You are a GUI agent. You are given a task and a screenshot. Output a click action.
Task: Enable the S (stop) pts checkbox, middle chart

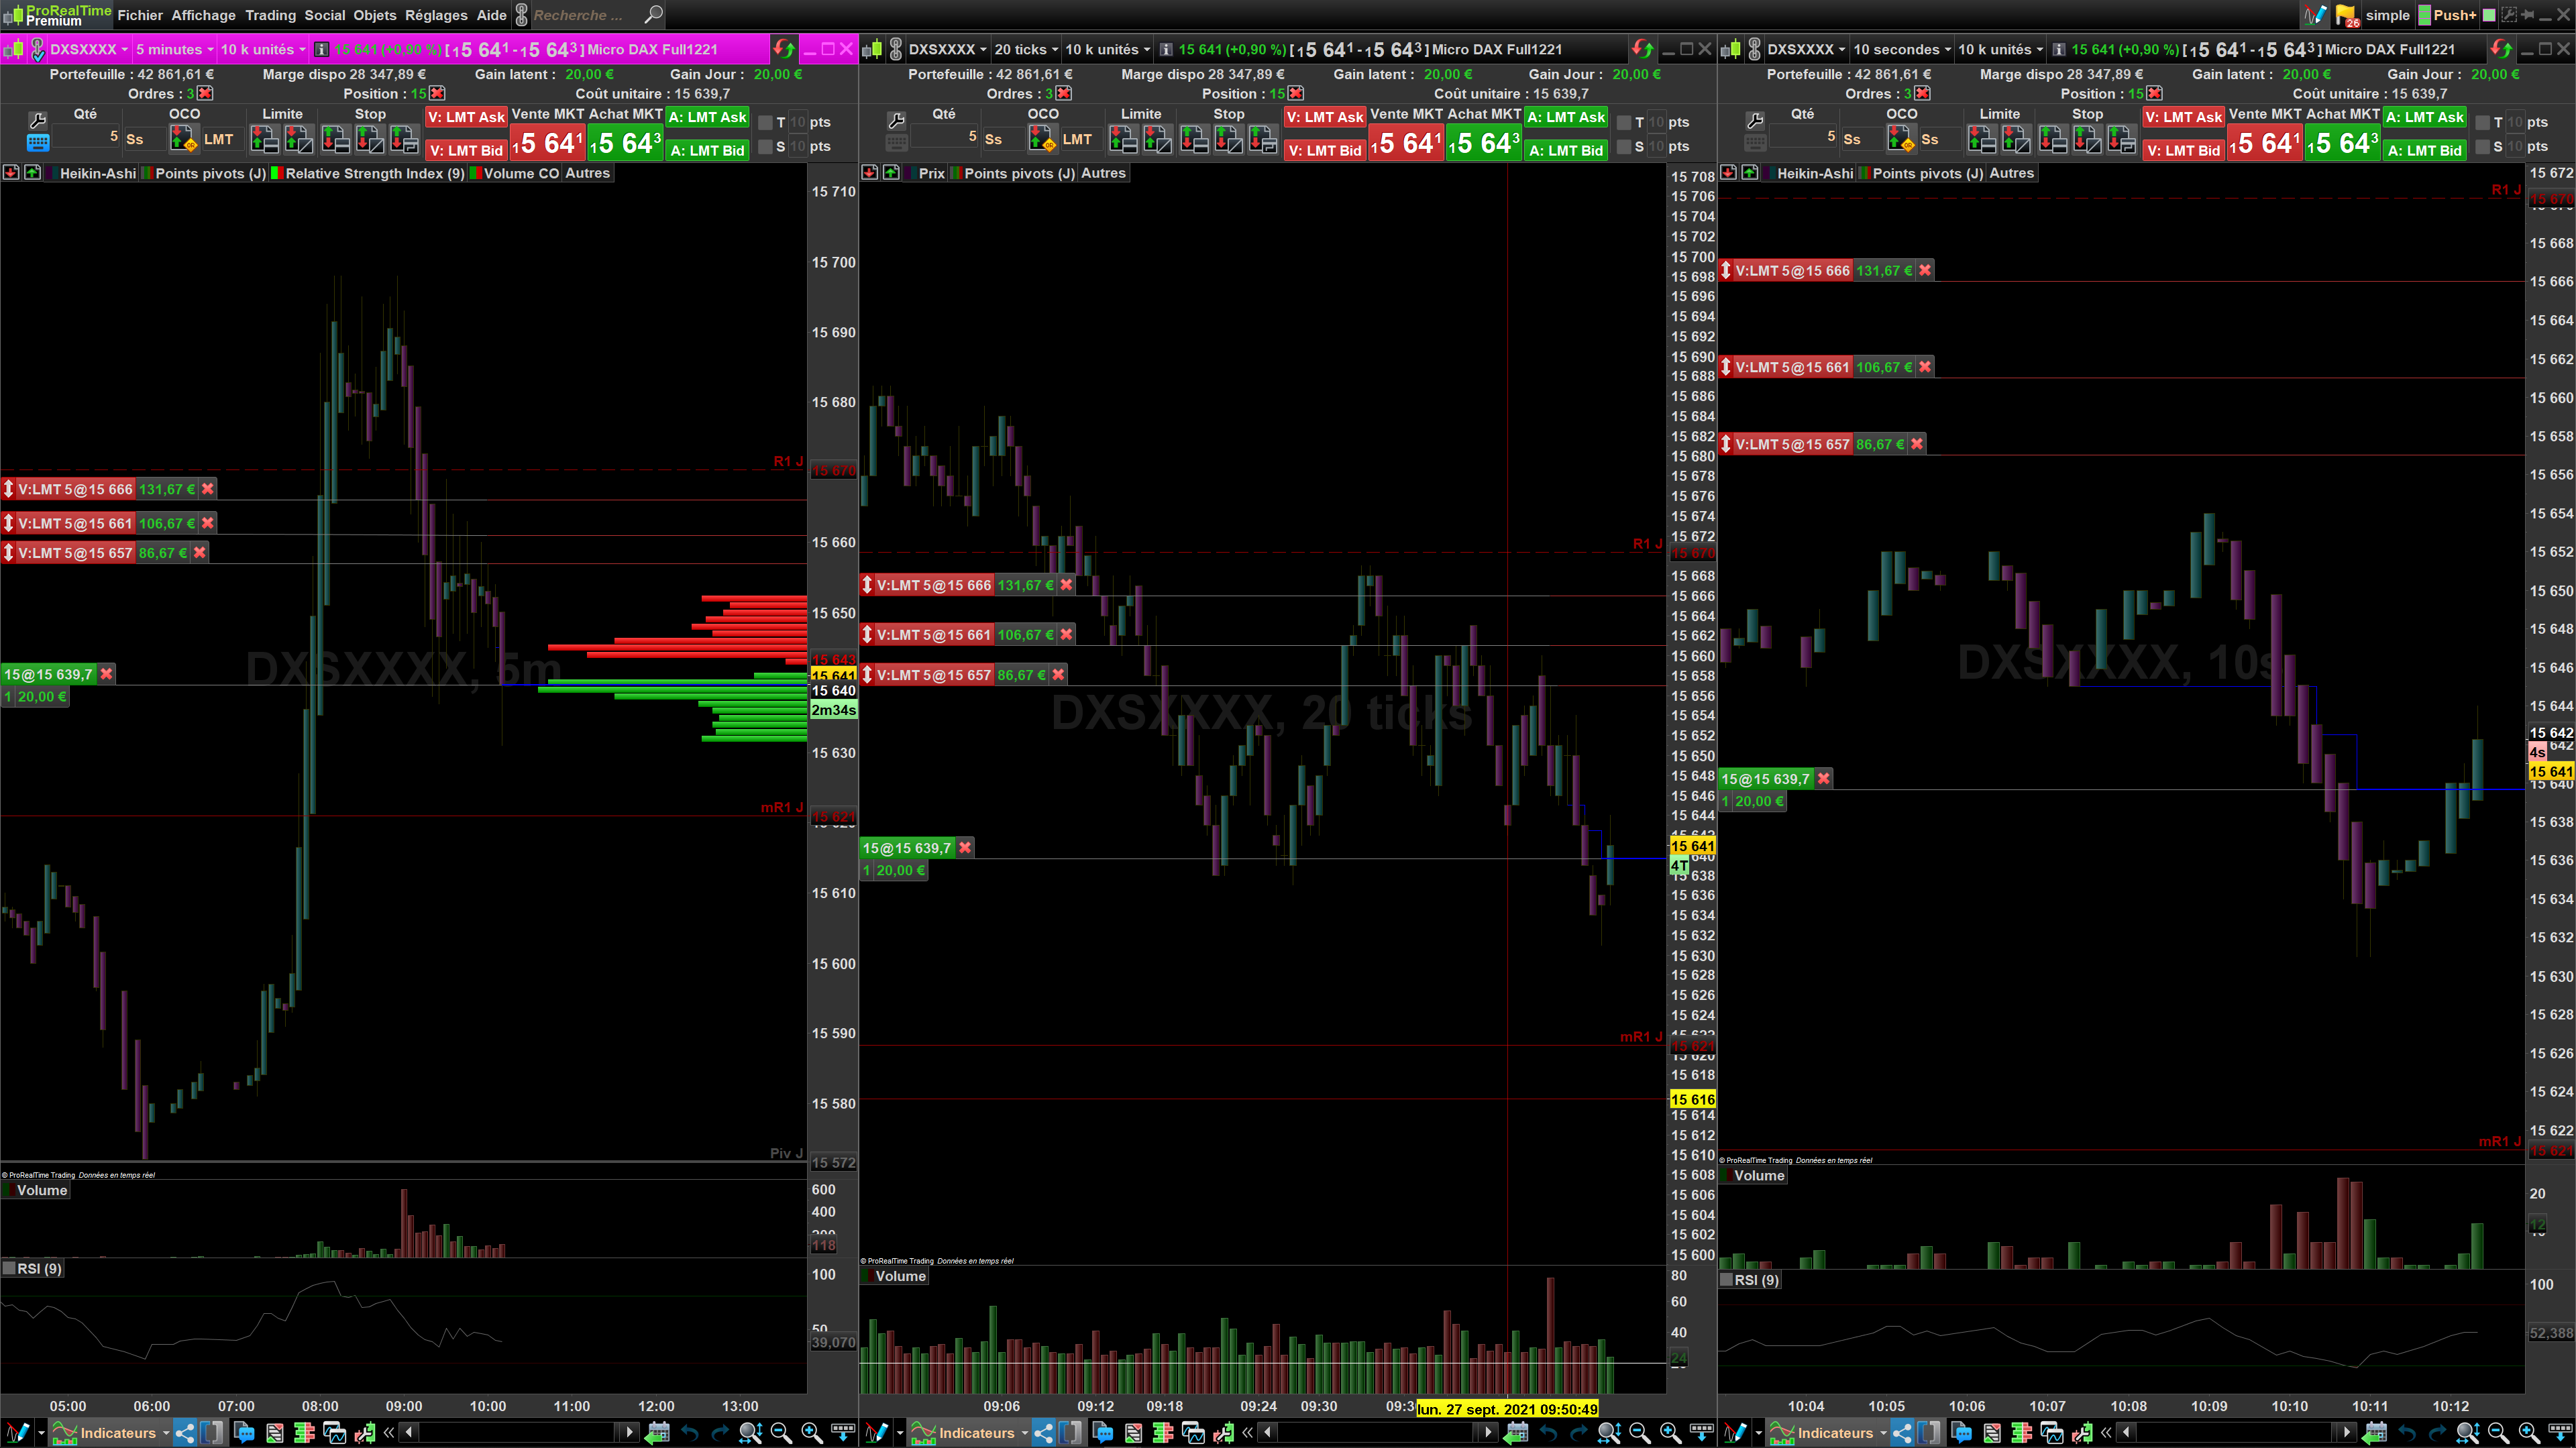tap(1624, 147)
